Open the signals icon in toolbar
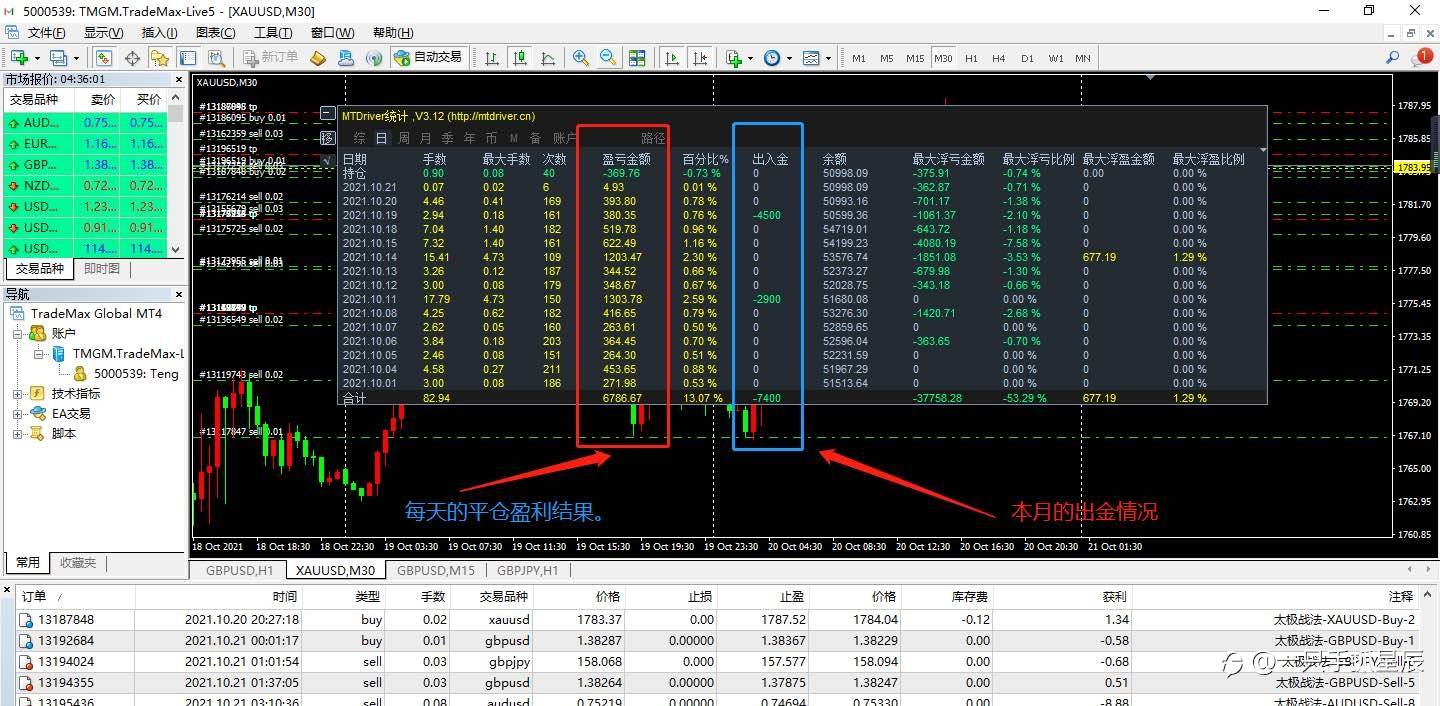 point(374,58)
